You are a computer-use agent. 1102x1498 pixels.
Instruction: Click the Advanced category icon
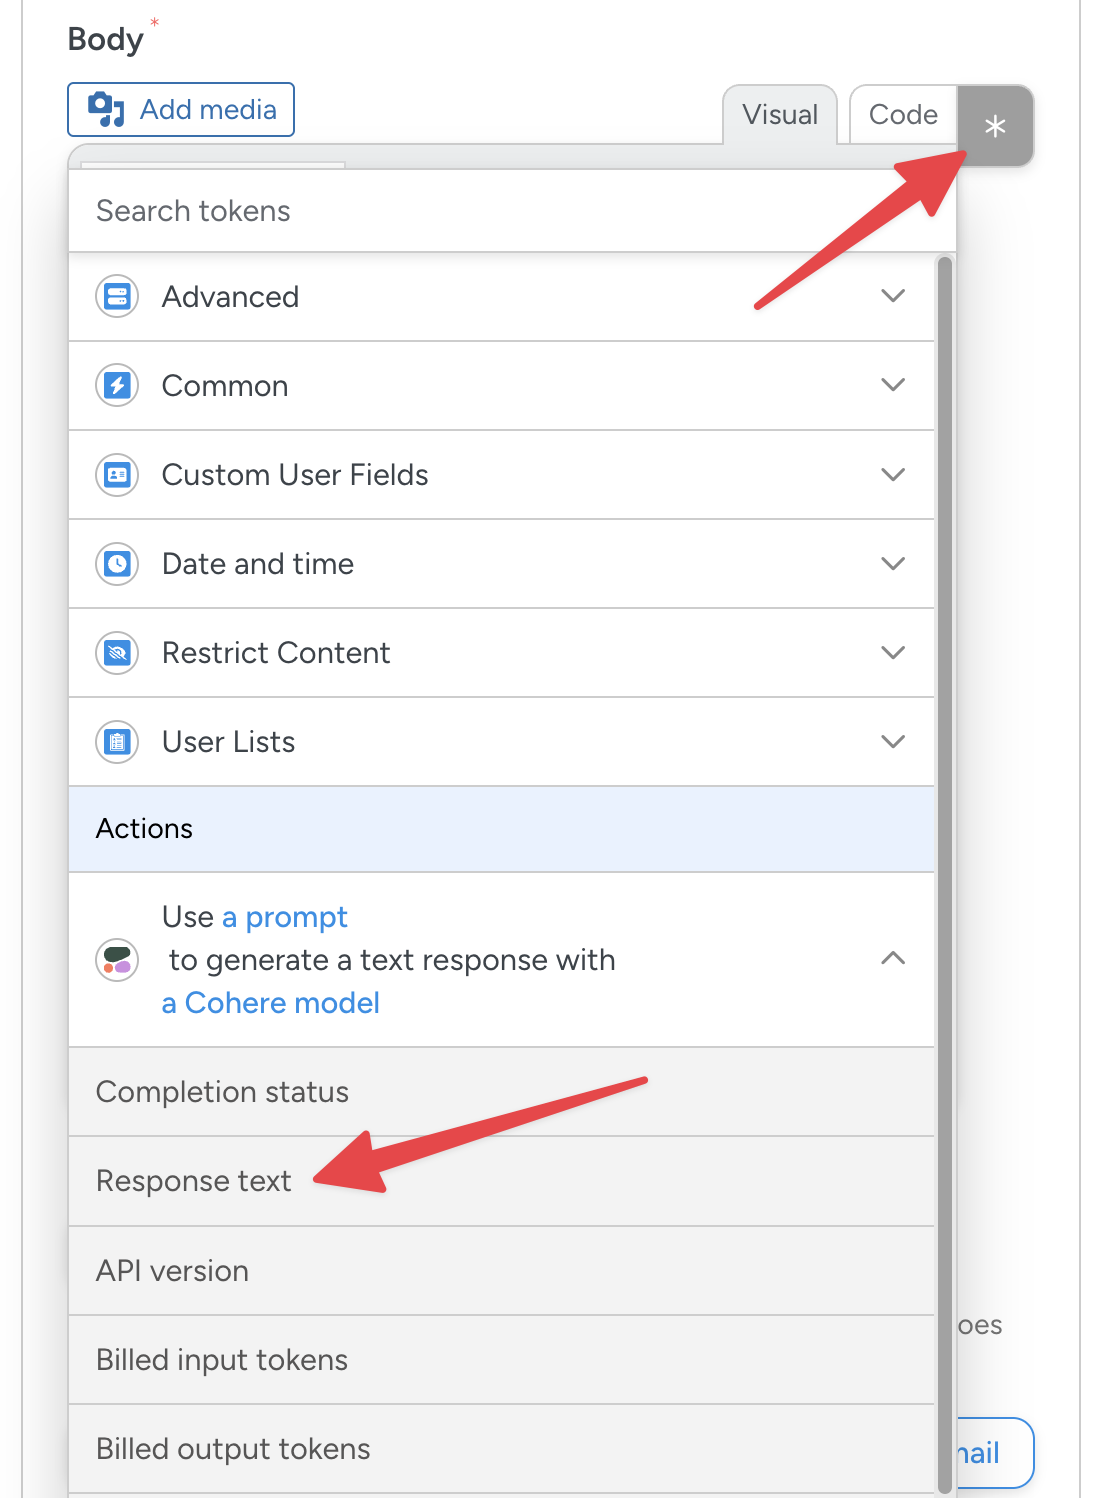tap(117, 297)
